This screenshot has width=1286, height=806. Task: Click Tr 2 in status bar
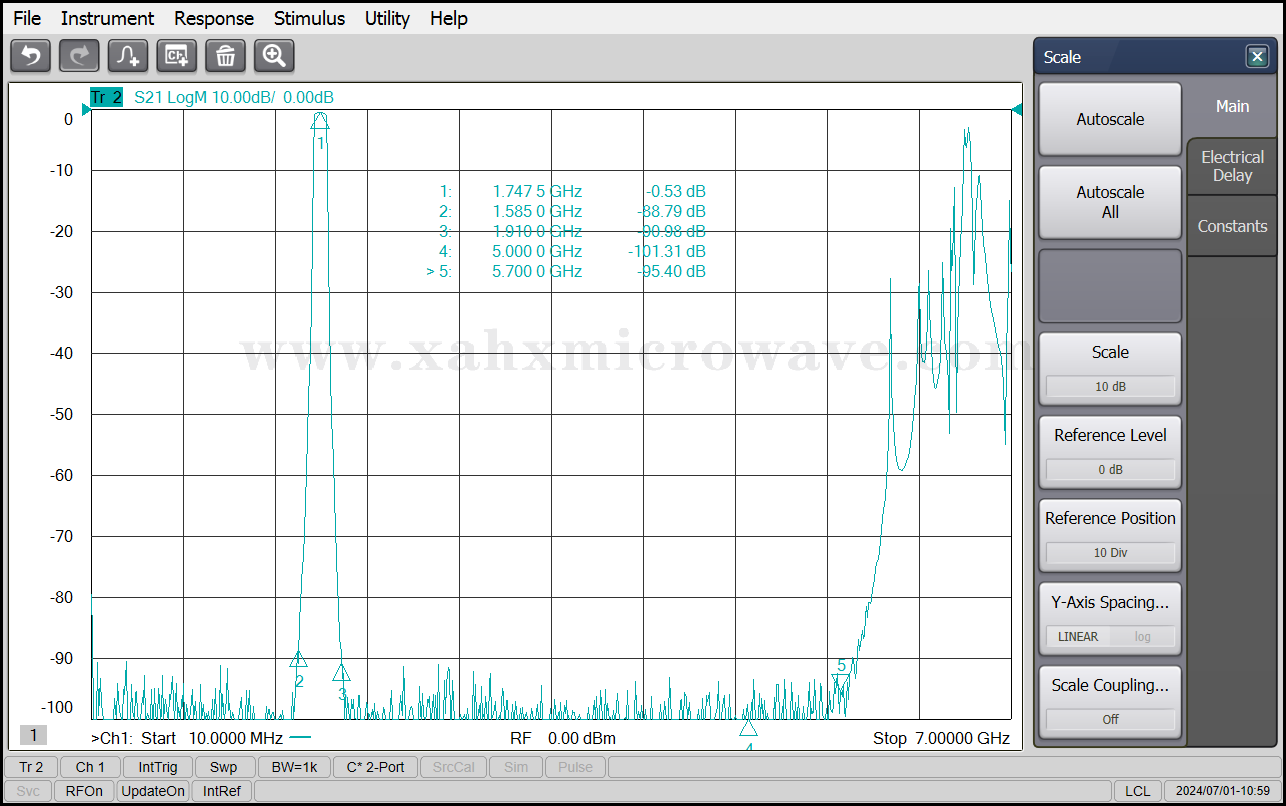(x=32, y=767)
